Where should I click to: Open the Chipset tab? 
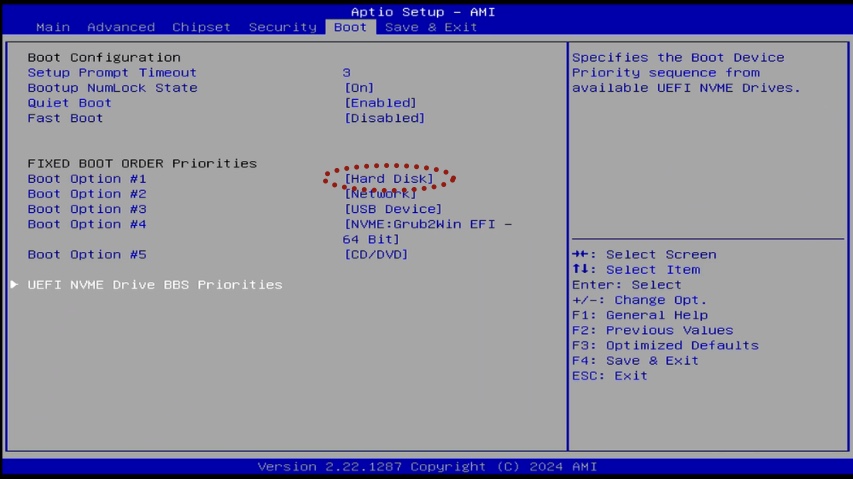(201, 27)
